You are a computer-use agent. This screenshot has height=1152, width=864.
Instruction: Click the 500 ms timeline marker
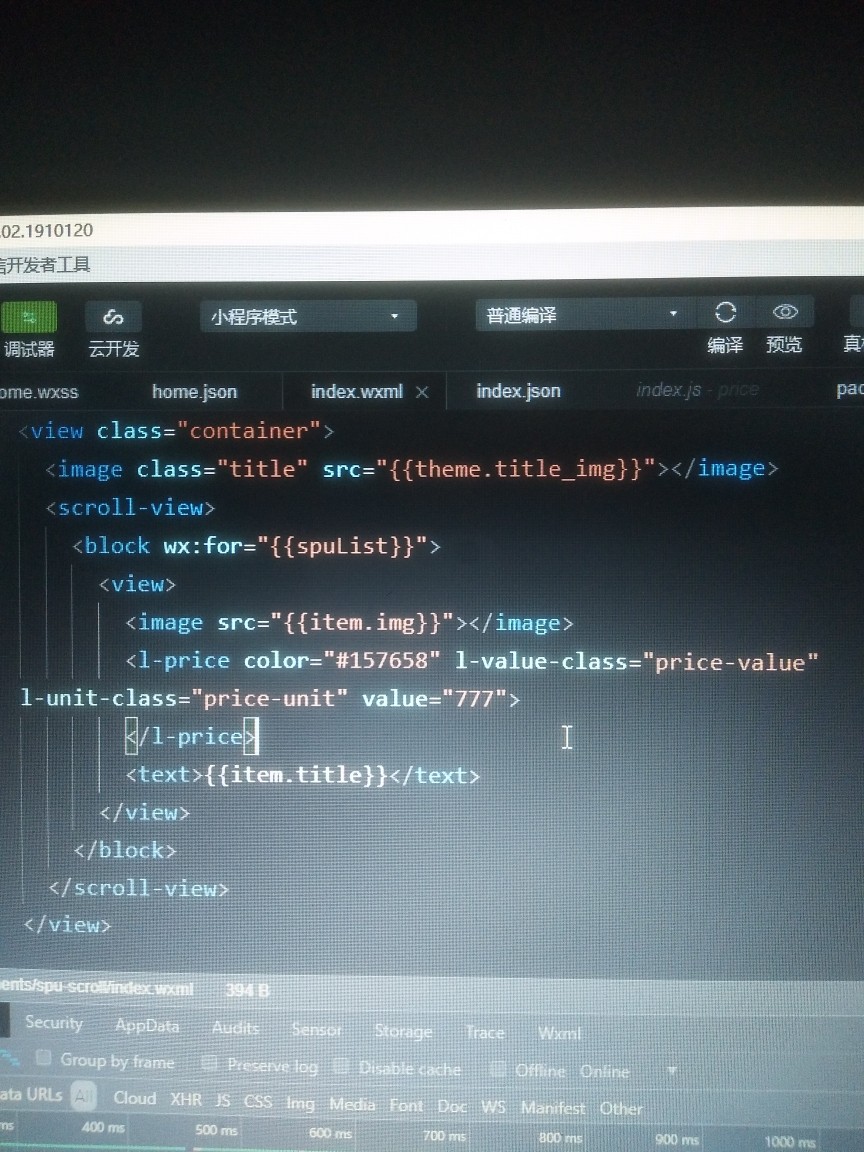click(216, 1129)
